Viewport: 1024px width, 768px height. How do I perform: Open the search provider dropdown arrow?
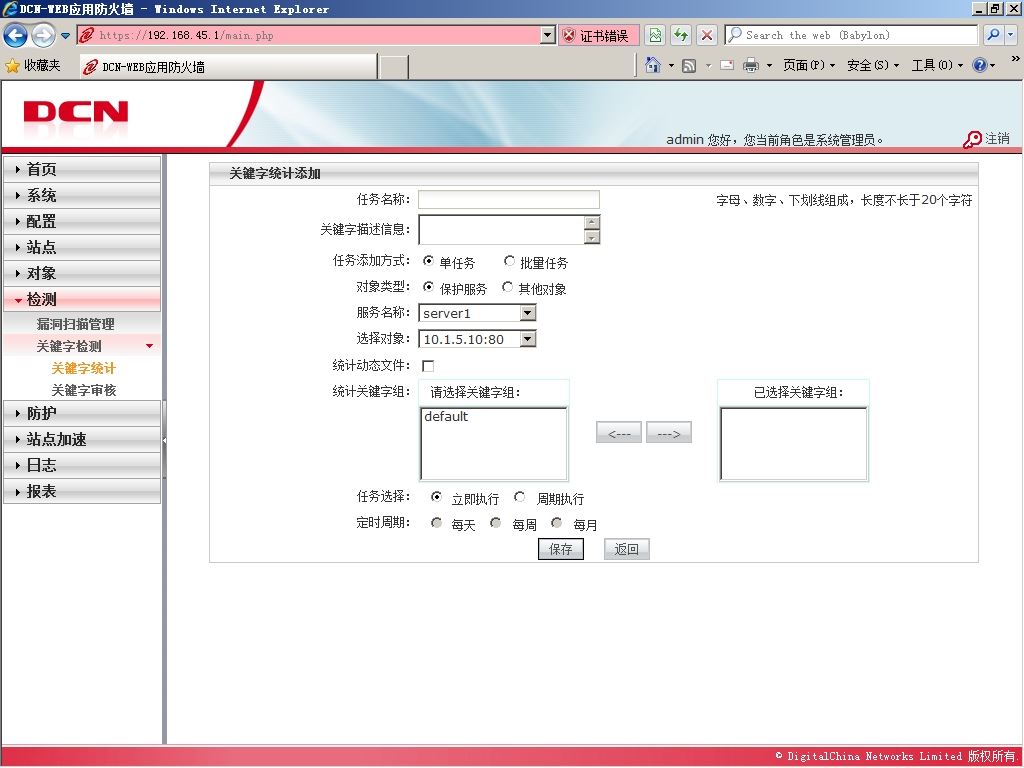tap(1011, 35)
